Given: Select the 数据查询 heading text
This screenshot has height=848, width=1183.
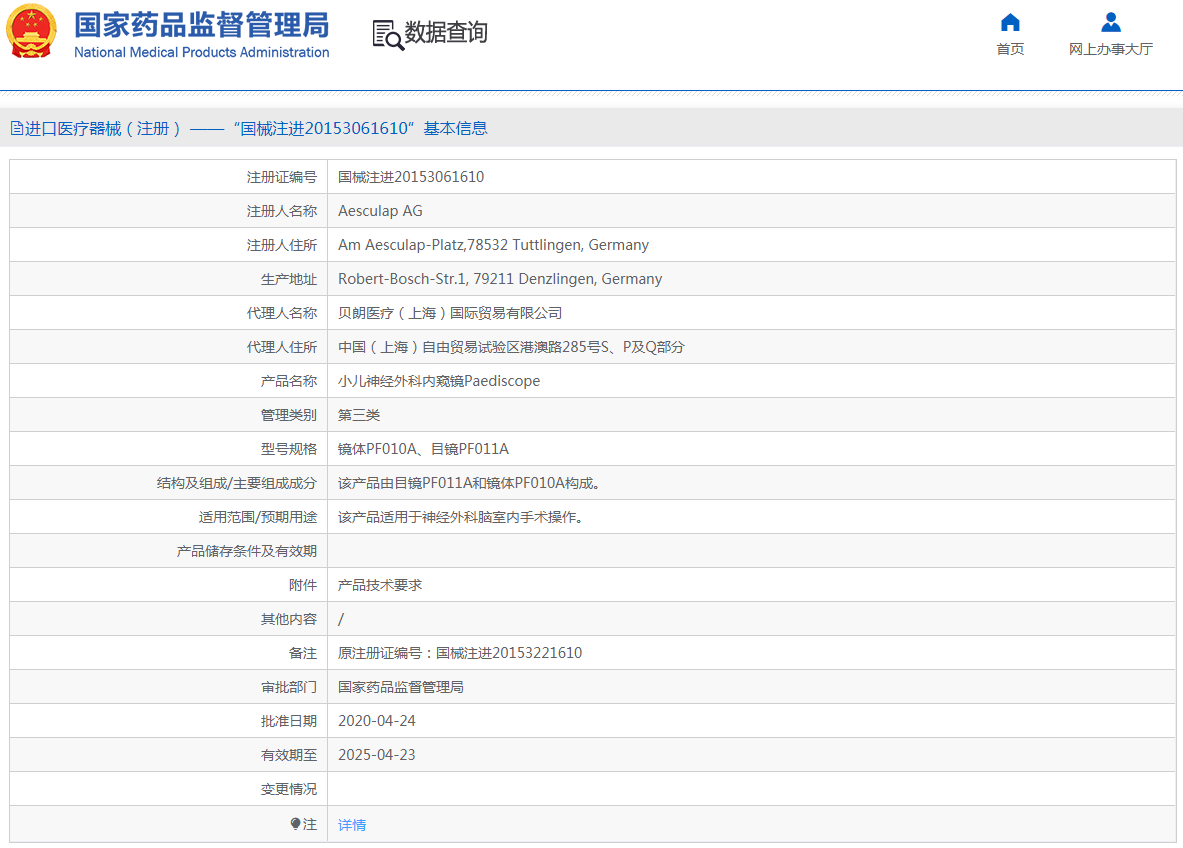Looking at the screenshot, I should point(446,33).
